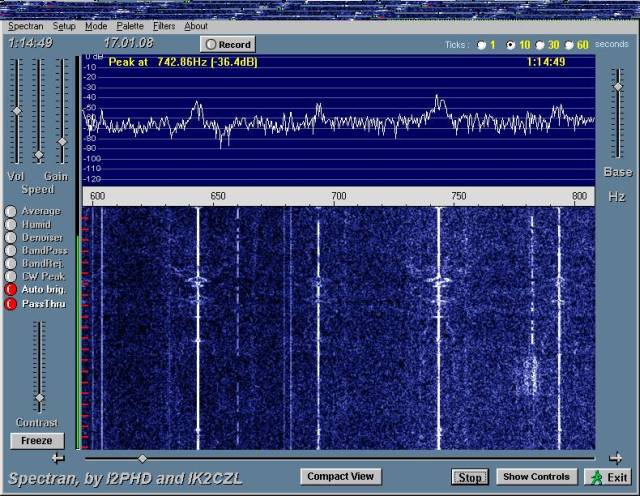Screen dimensions: 640x496
Task: Click the 700 Hz frequency scale label
Action: [x=339, y=196]
